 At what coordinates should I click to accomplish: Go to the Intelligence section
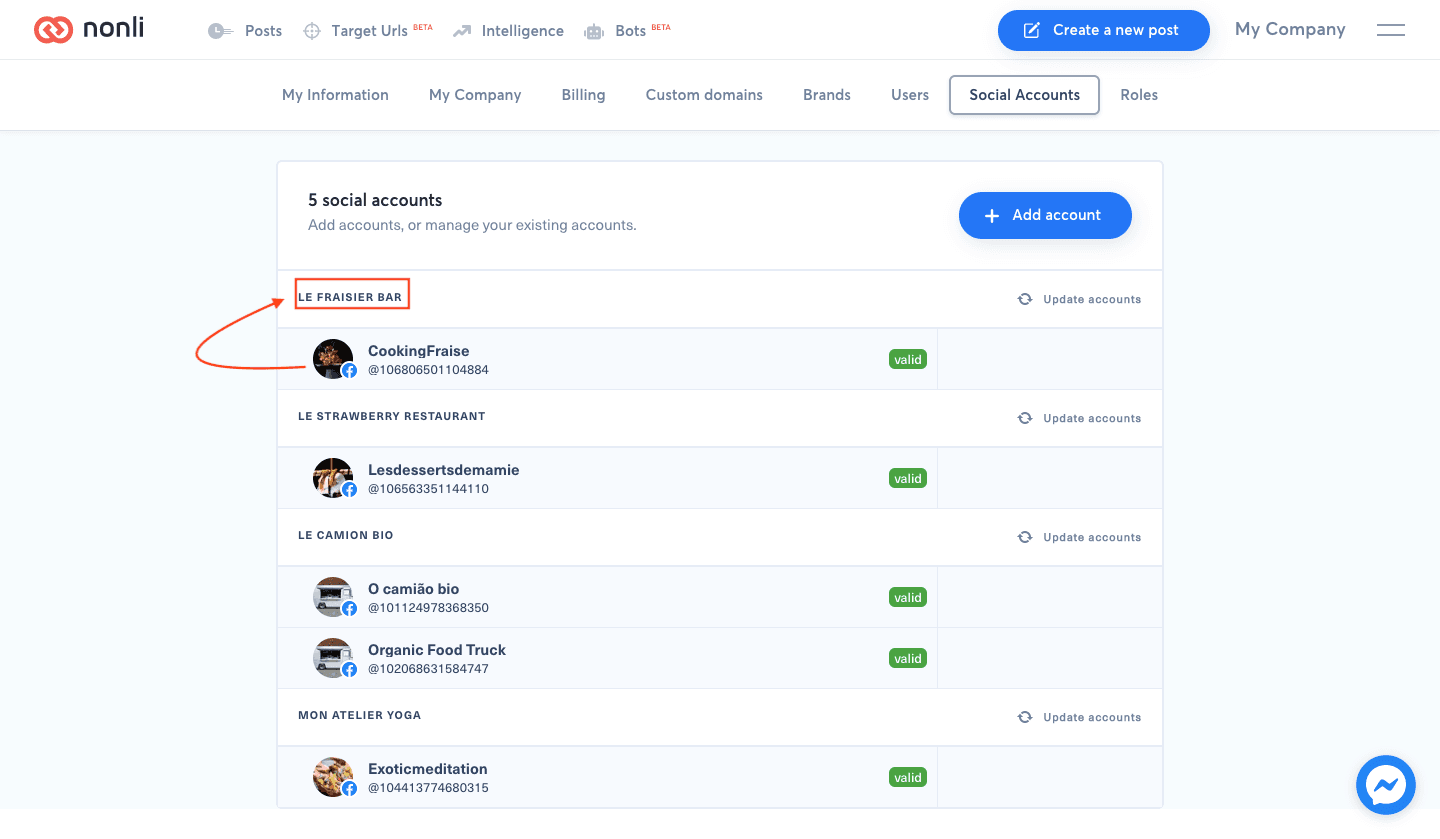pos(508,31)
